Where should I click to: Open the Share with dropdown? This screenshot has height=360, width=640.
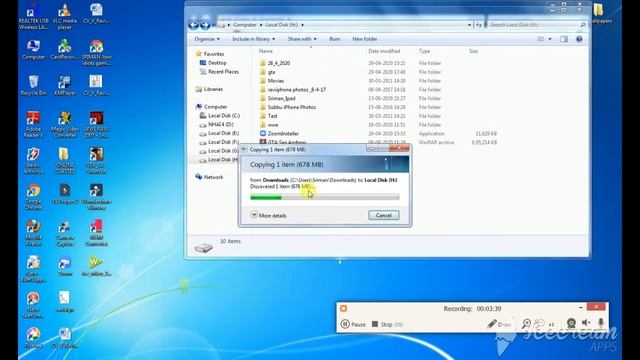[x=302, y=39]
